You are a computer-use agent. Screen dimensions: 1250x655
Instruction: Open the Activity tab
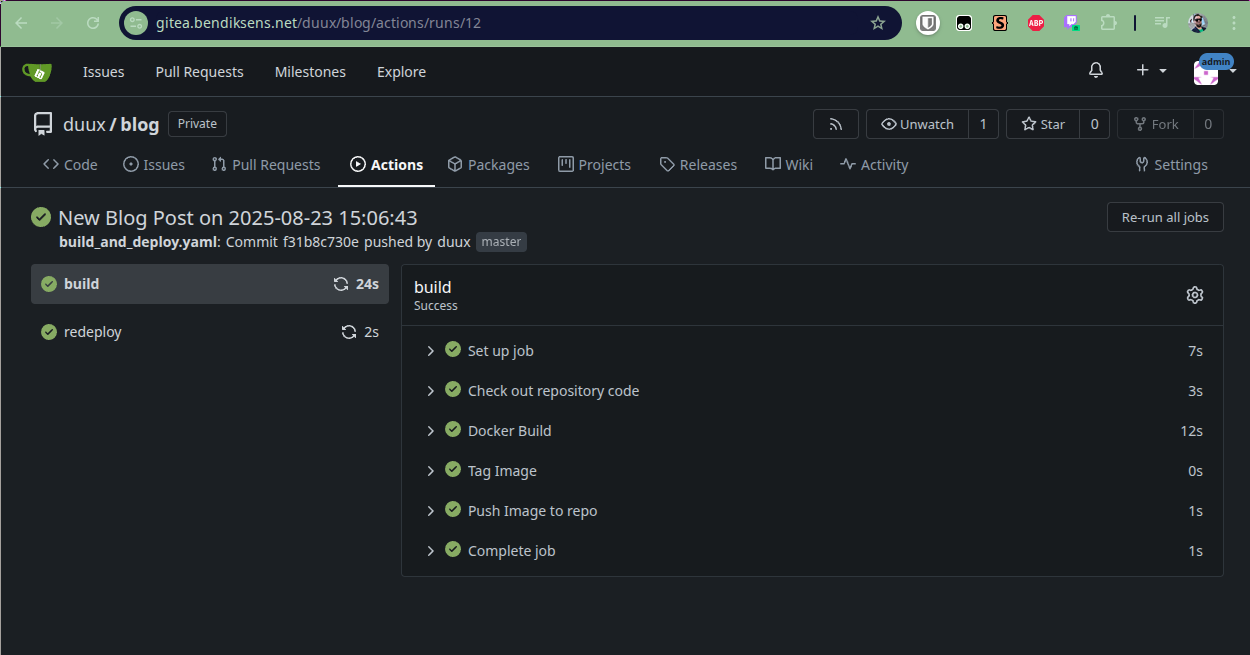[874, 165]
